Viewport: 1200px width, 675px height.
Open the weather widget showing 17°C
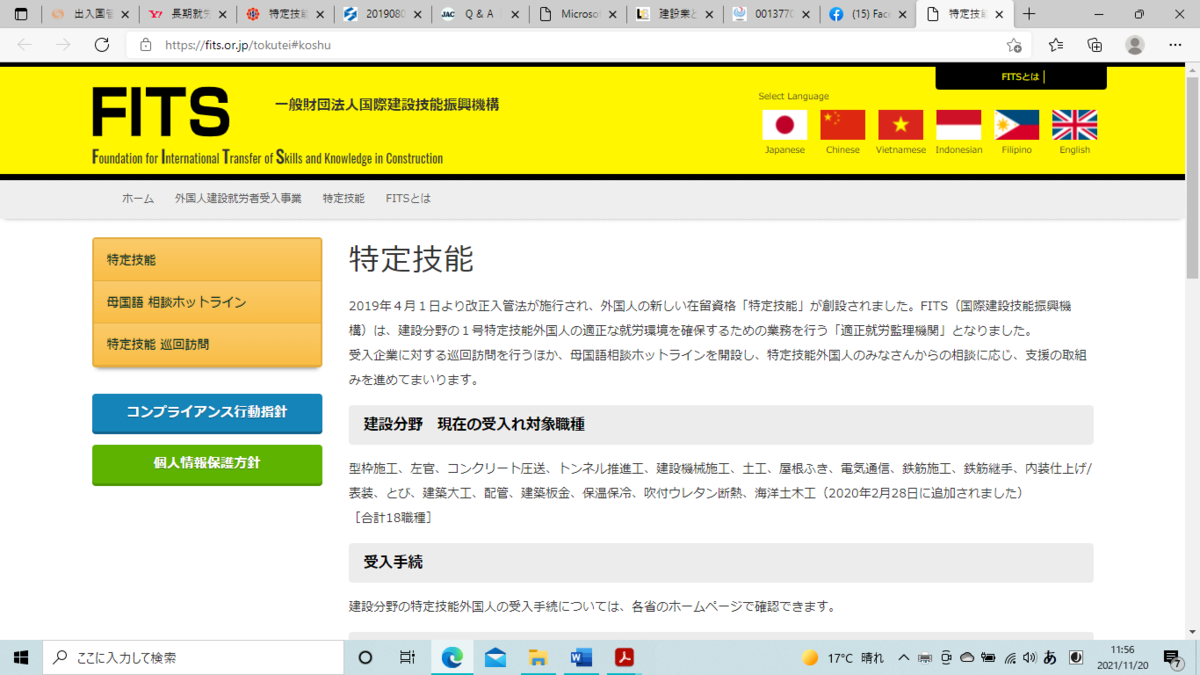[843, 658]
